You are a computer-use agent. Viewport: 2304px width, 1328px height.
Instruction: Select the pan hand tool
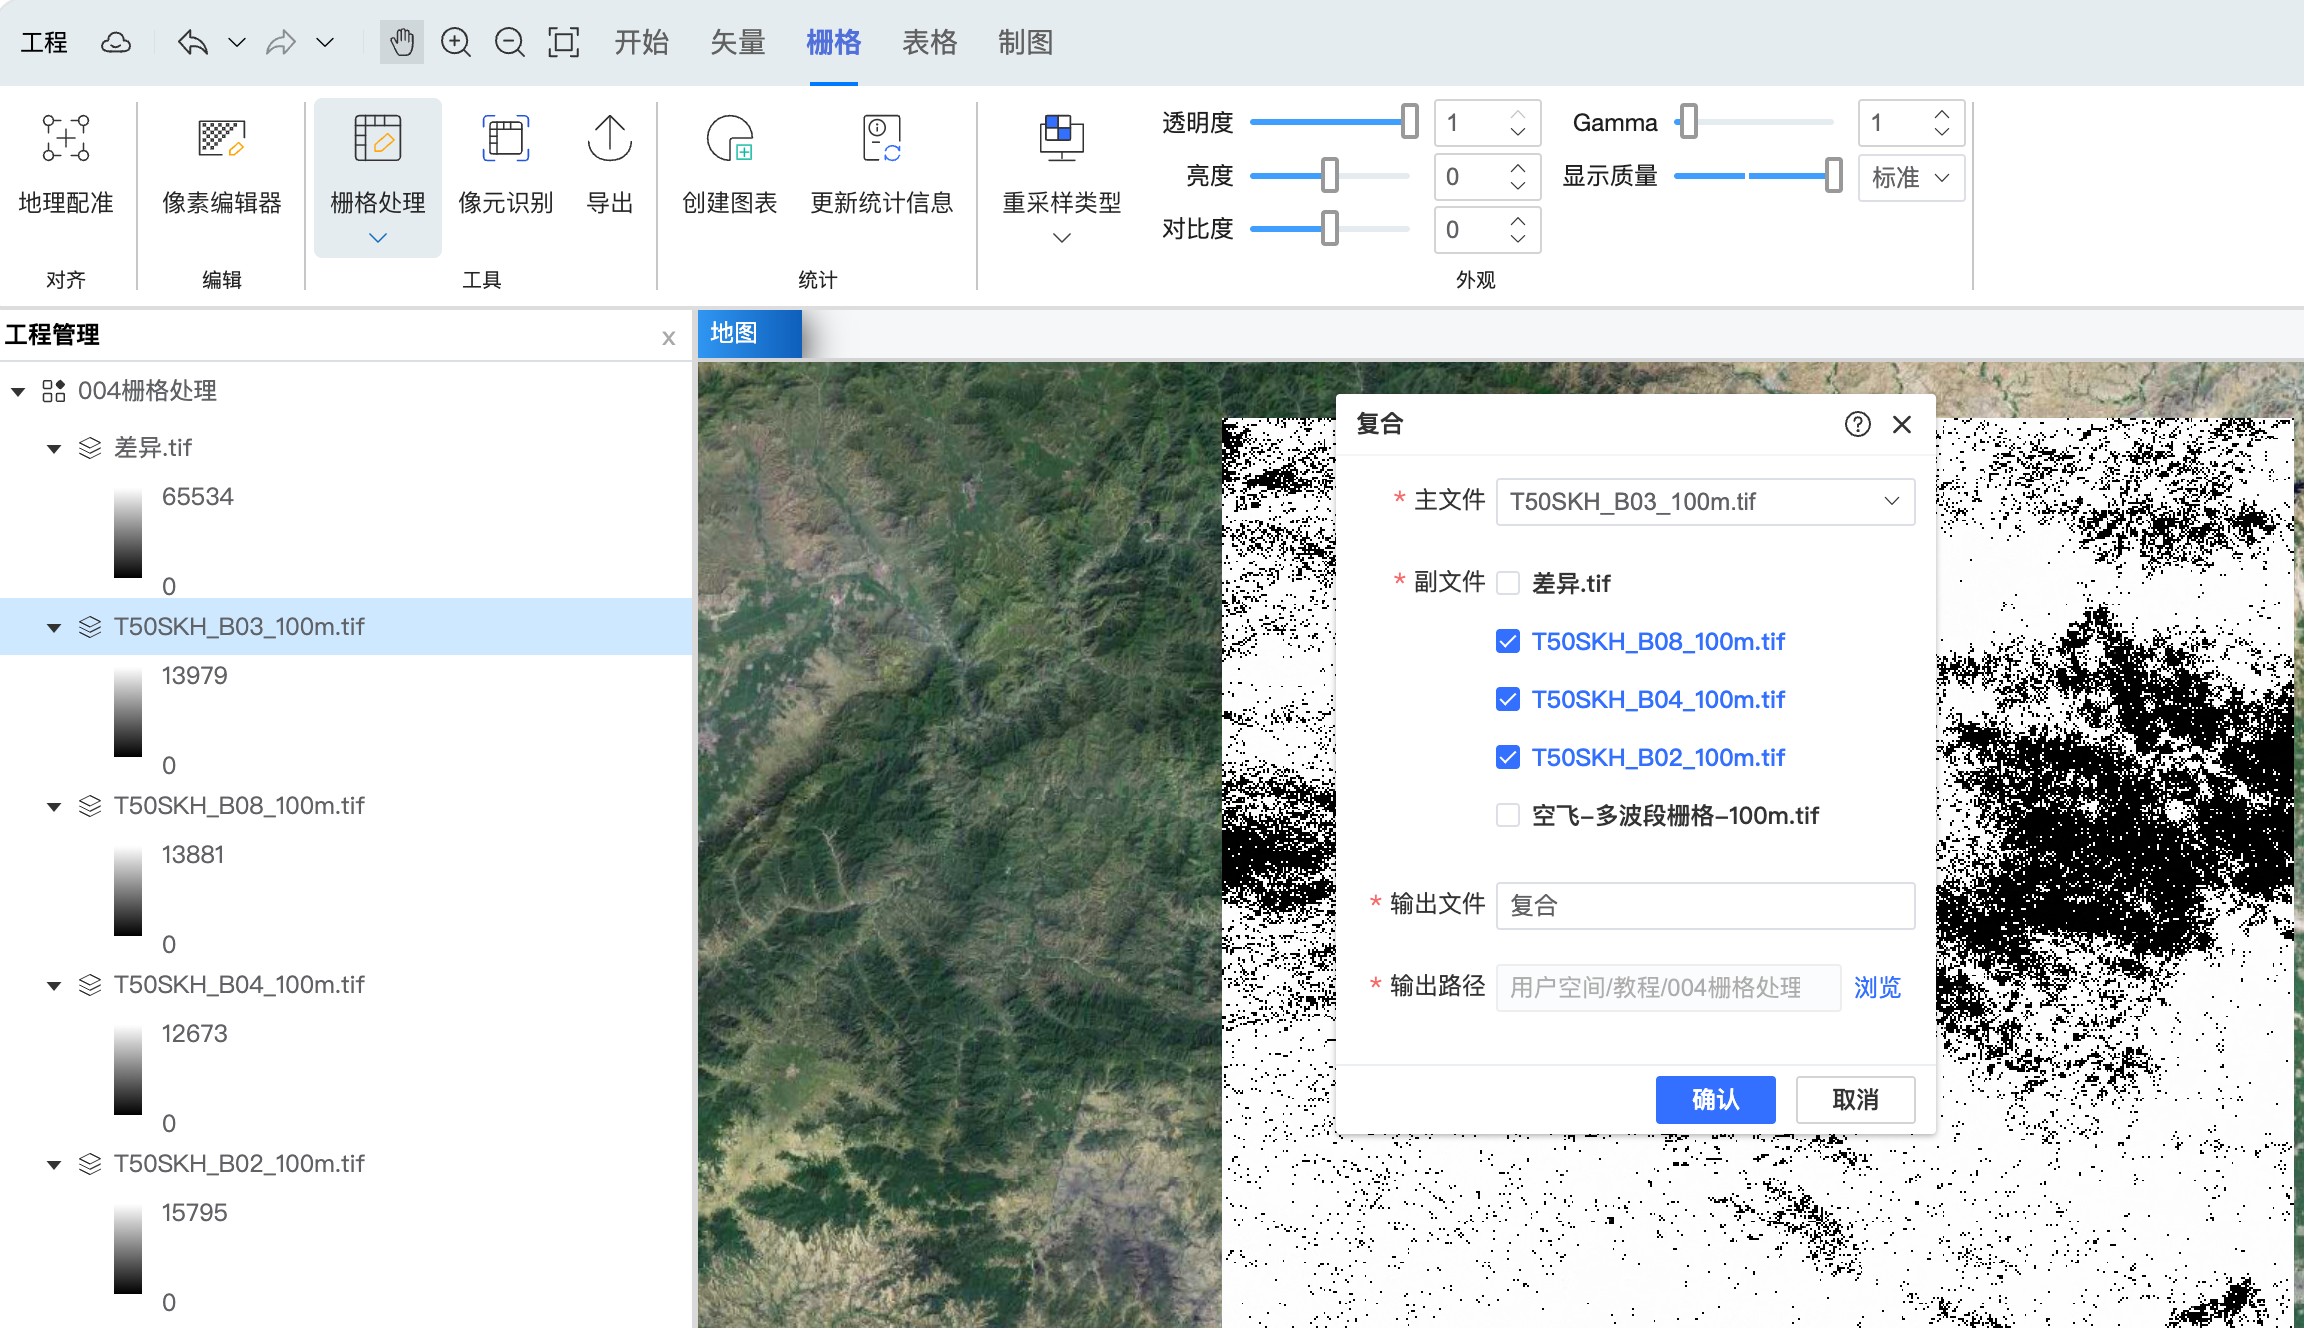point(402,42)
